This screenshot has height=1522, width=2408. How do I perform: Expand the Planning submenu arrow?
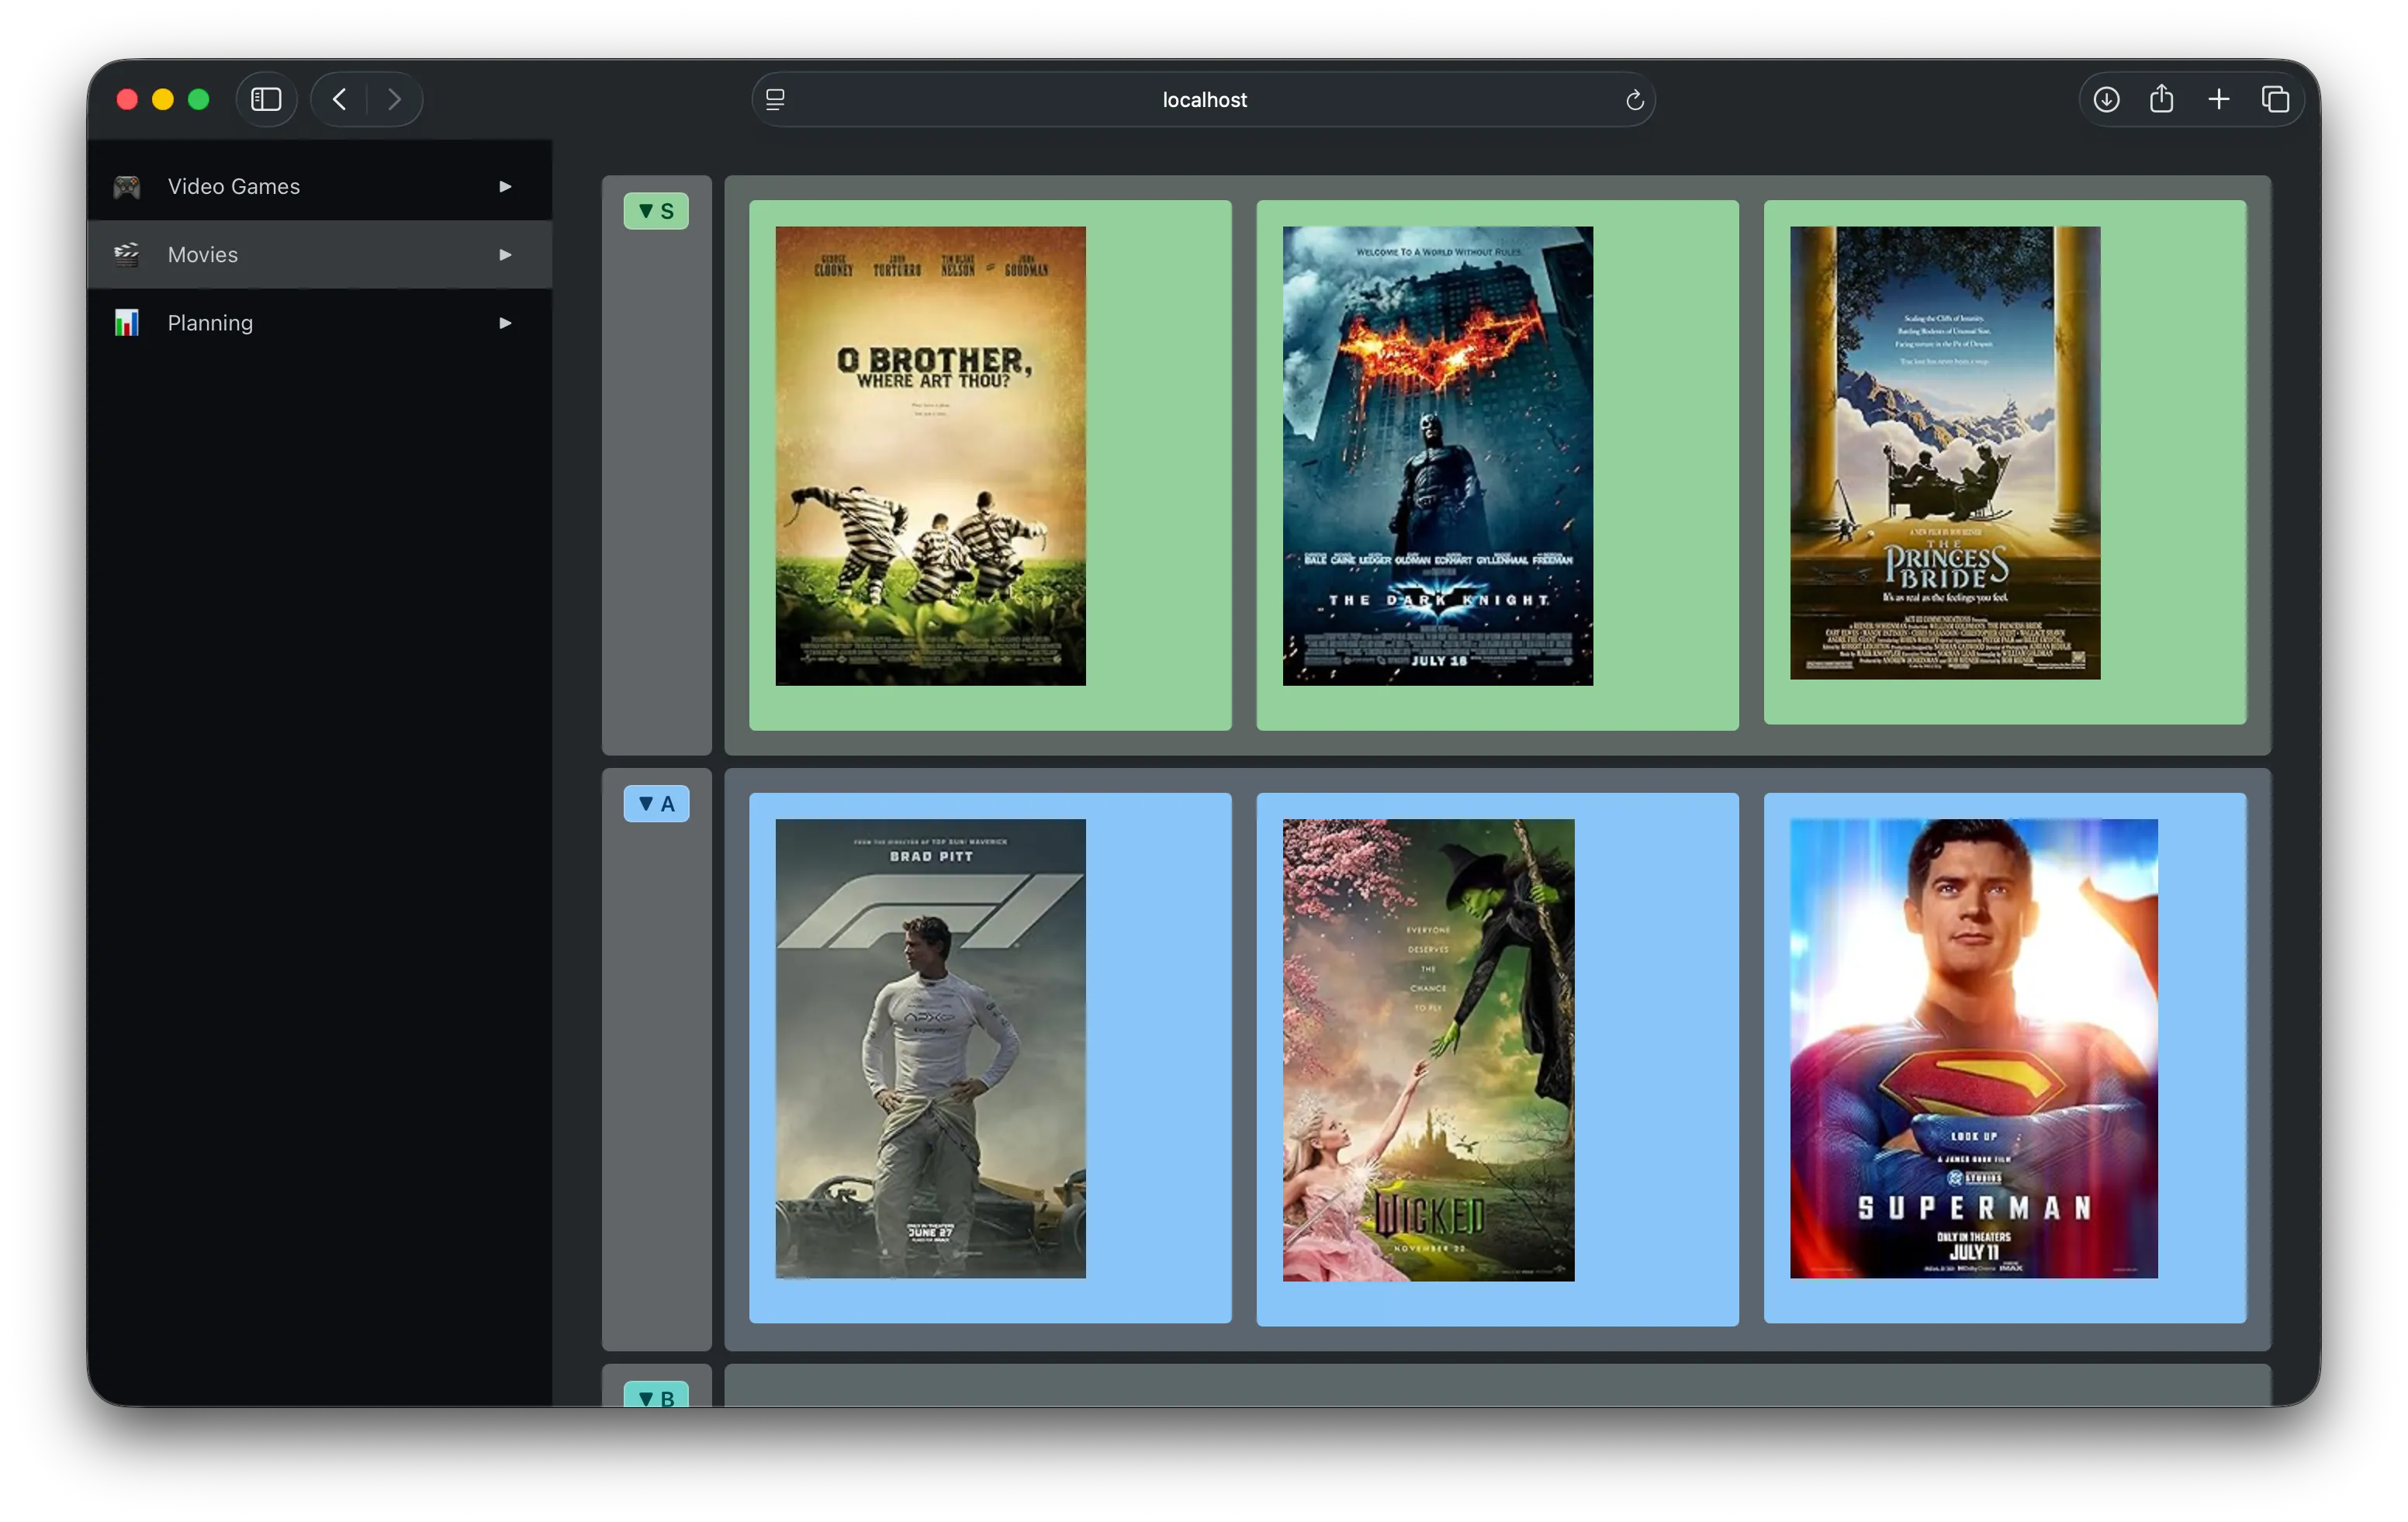coord(504,322)
